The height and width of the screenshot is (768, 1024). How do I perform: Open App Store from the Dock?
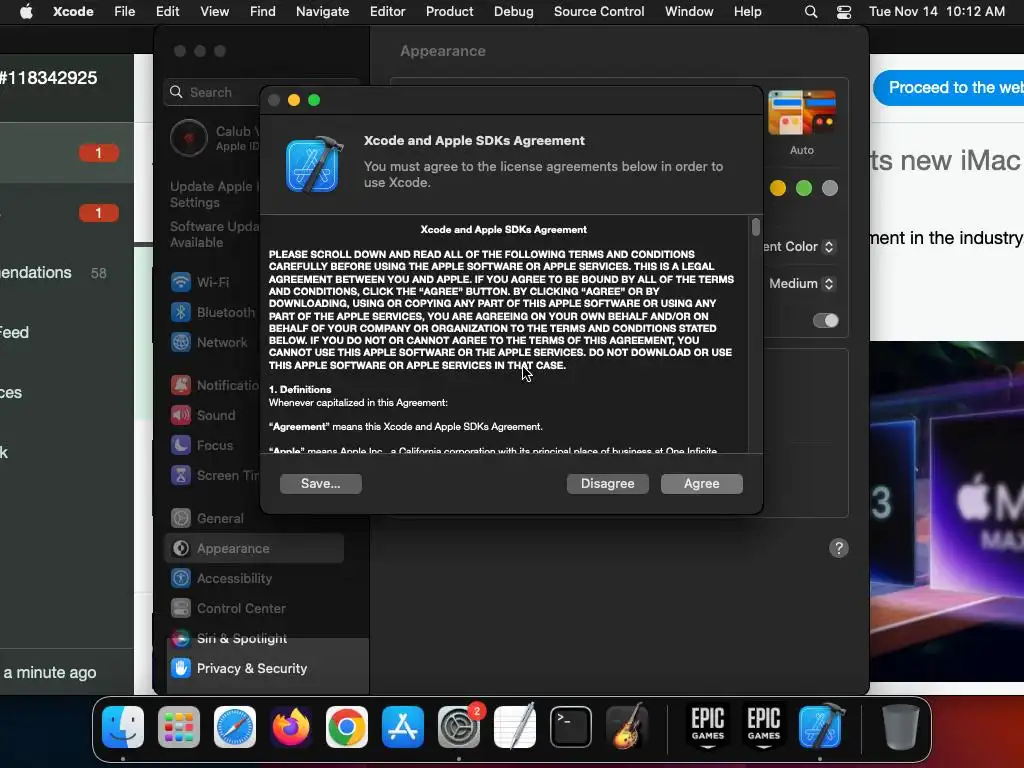point(403,727)
